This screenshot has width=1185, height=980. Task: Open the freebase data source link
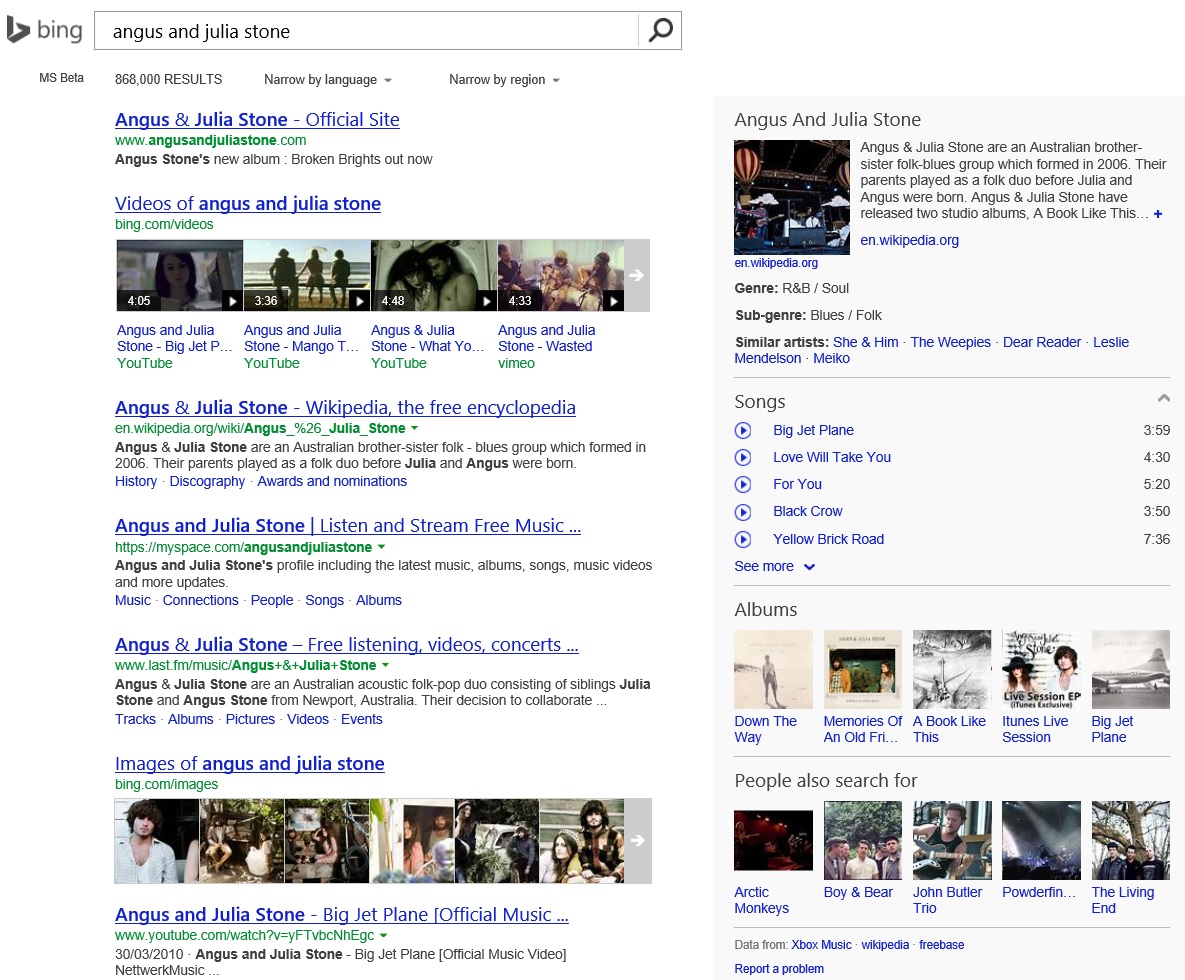pos(941,944)
